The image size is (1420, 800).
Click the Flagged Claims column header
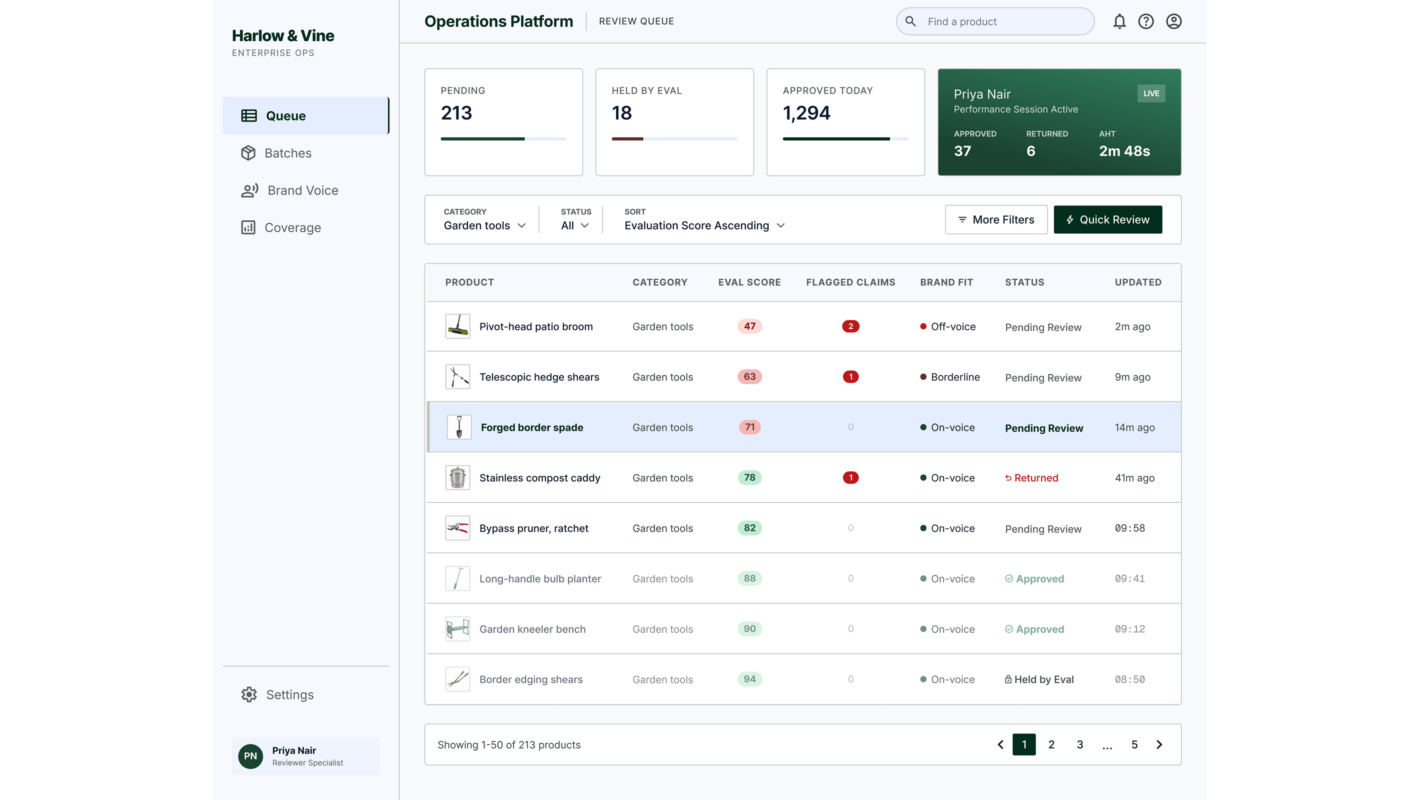click(851, 282)
